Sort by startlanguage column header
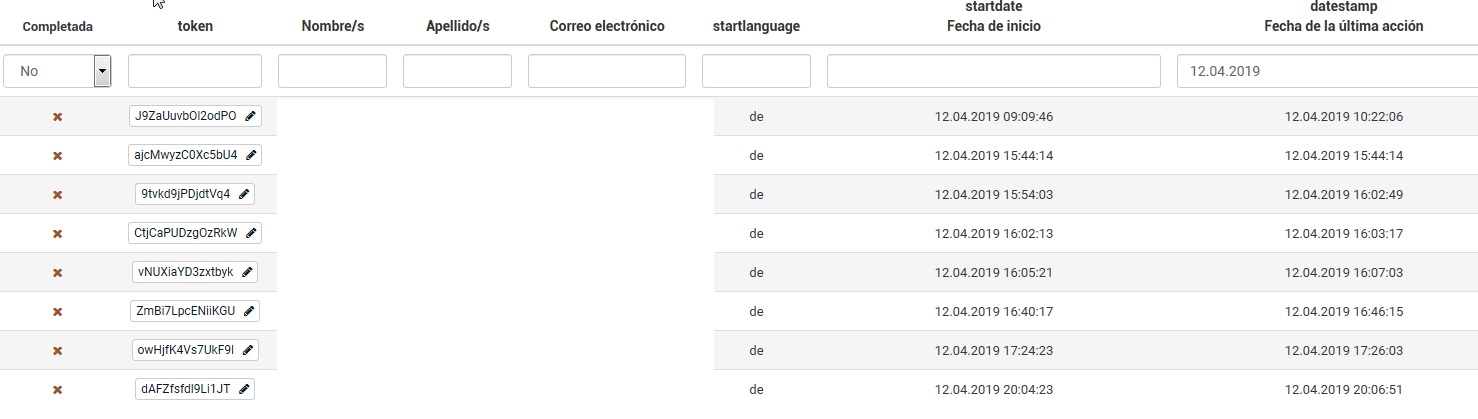1478x419 pixels. [756, 26]
